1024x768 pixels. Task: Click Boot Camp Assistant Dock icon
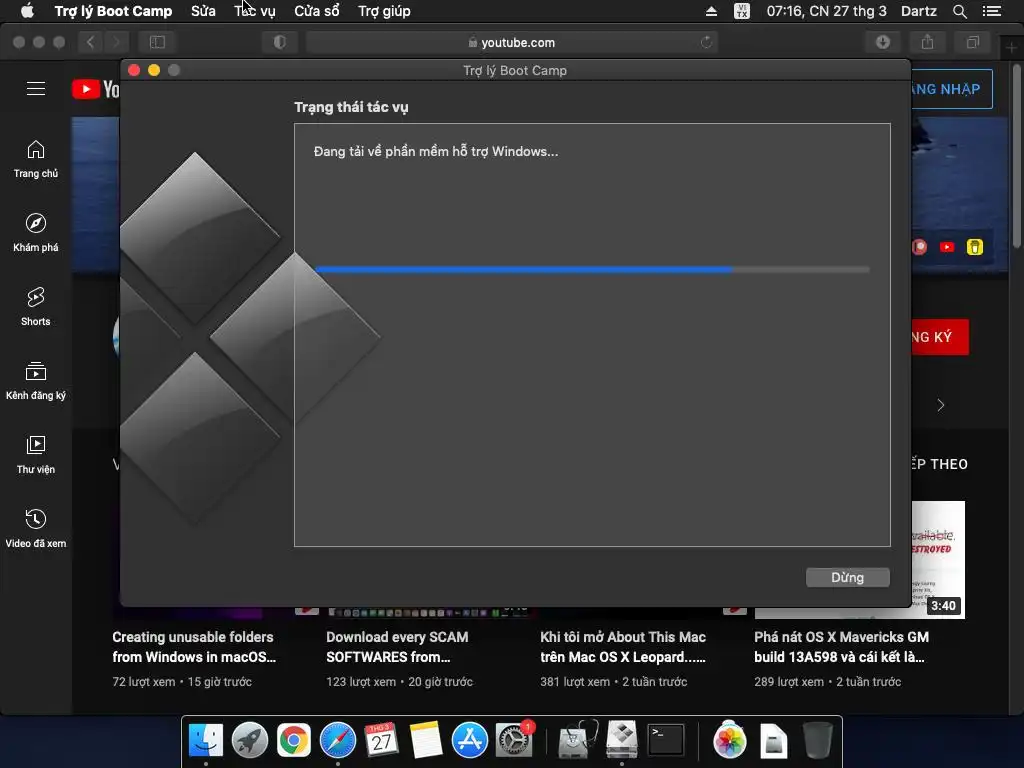(622, 741)
